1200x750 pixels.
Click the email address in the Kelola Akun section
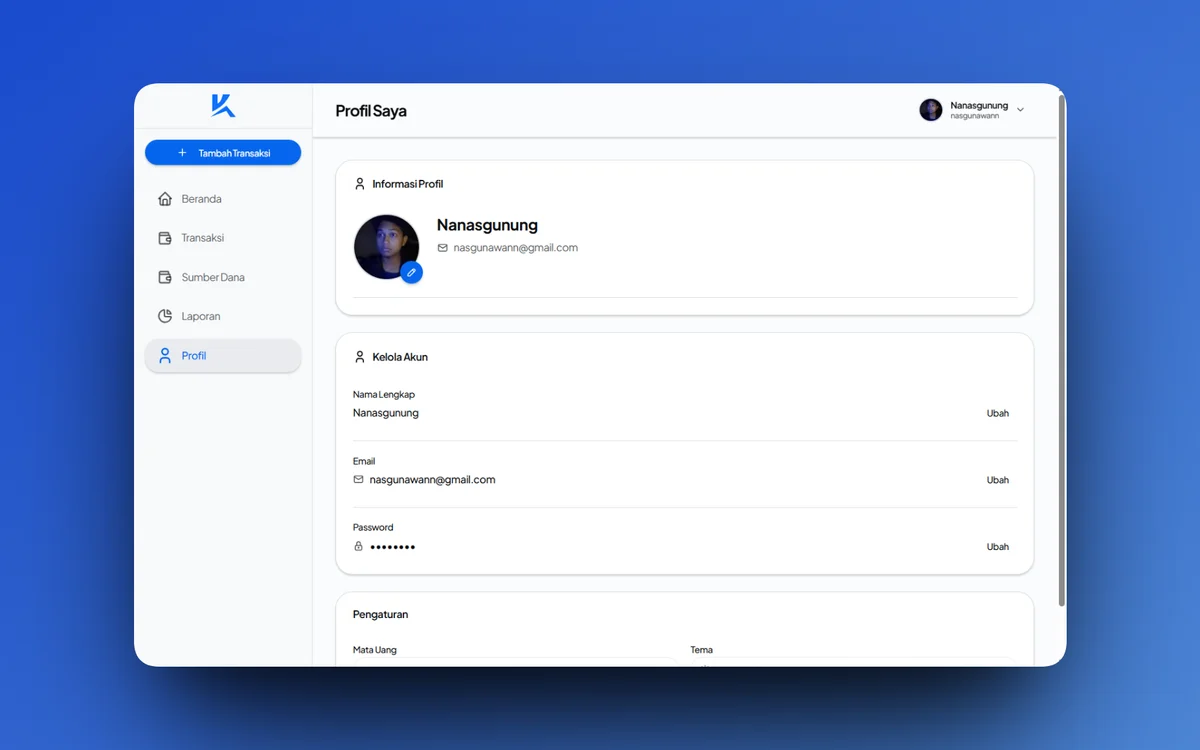433,480
